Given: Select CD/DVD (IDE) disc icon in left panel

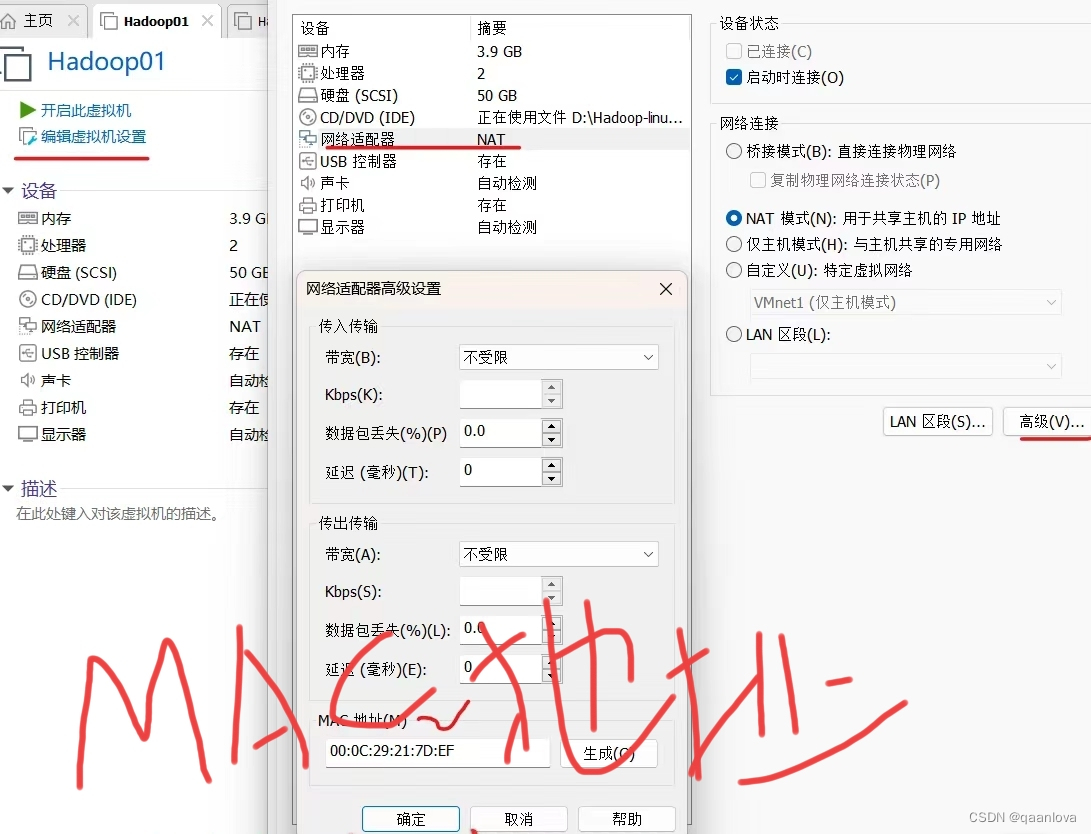Looking at the screenshot, I should pos(28,300).
